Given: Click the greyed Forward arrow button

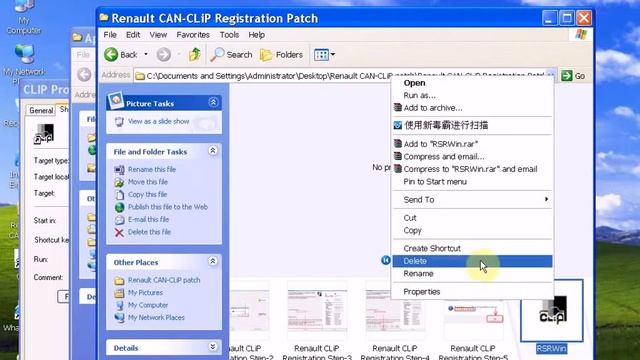Looking at the screenshot, I should pos(164,54).
